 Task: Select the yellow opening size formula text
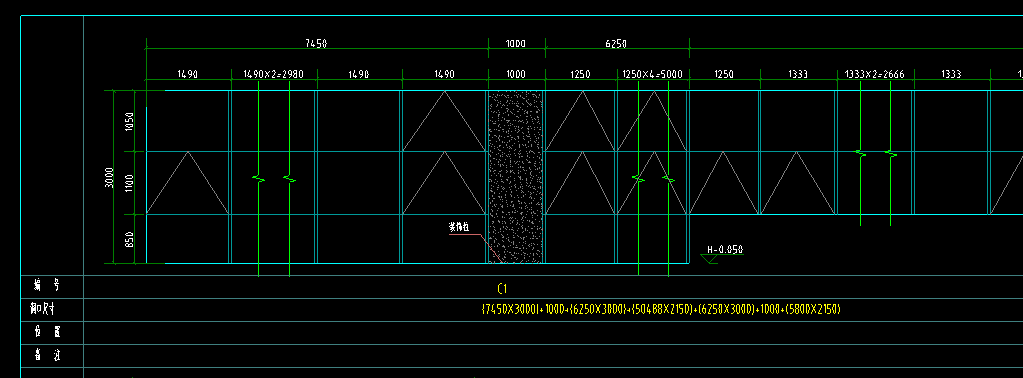pos(660,309)
